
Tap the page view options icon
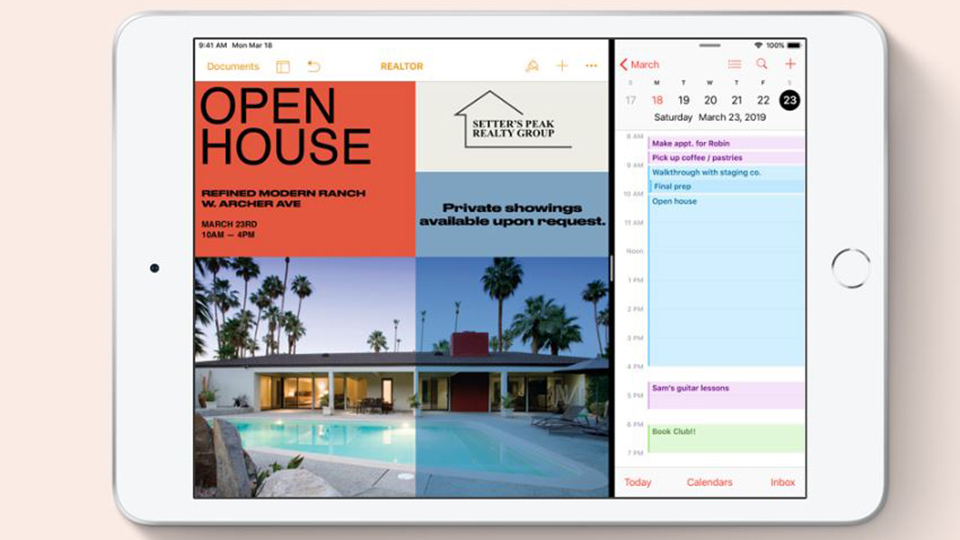tap(283, 67)
